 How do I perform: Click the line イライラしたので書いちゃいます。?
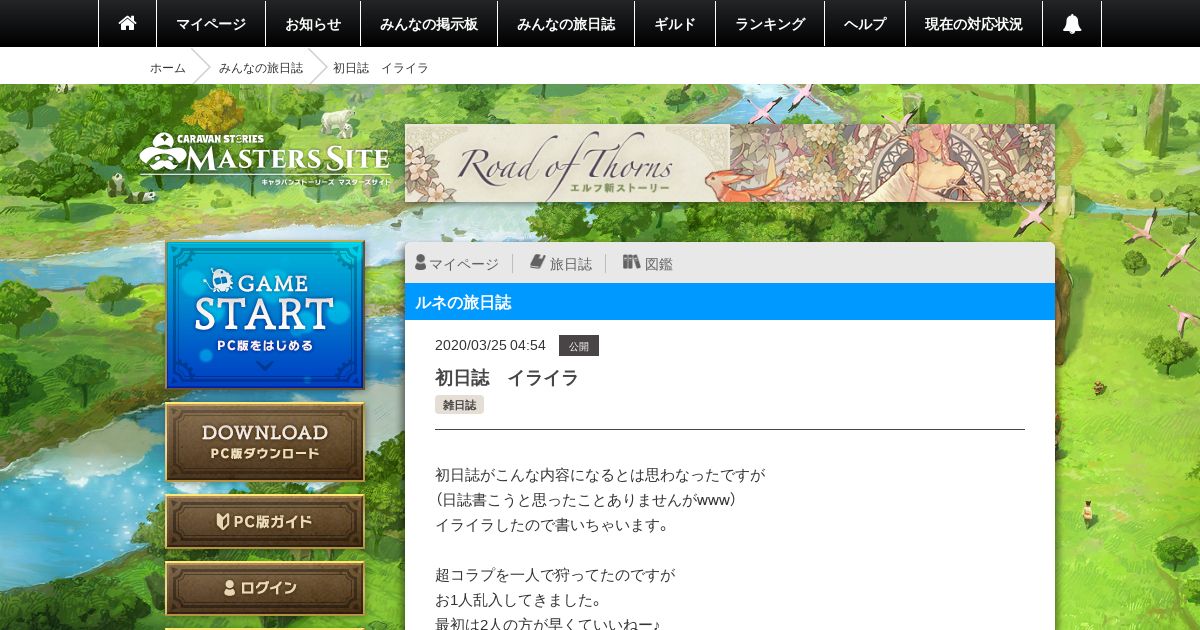pos(552,525)
